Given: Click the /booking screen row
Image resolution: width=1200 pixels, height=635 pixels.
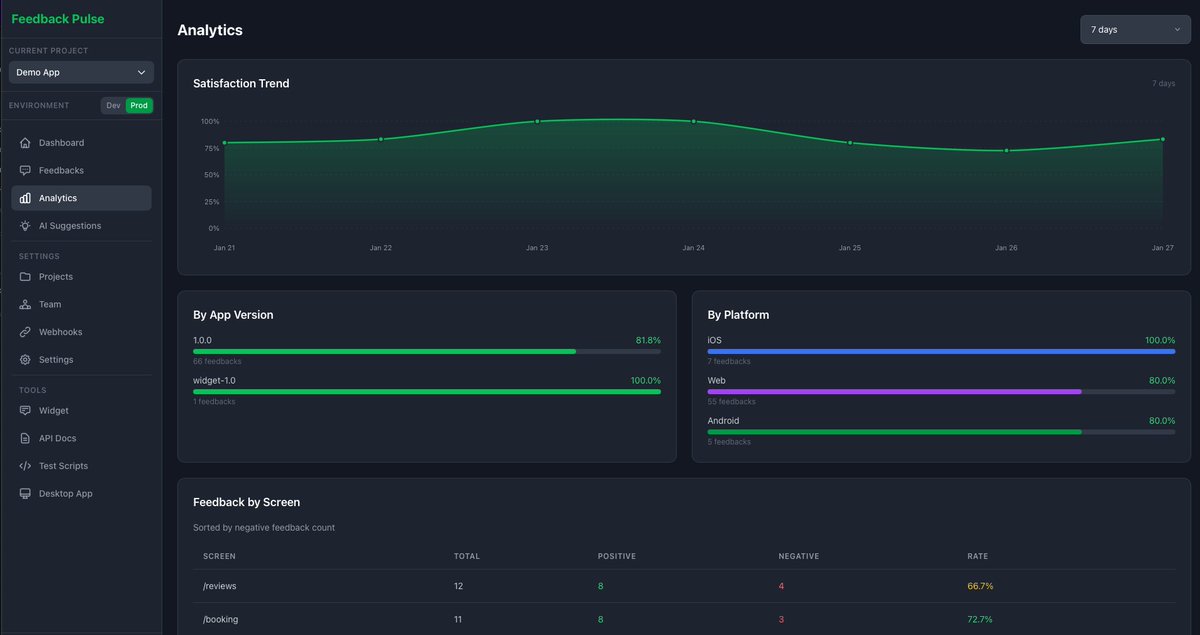Looking at the screenshot, I should click(x=684, y=619).
